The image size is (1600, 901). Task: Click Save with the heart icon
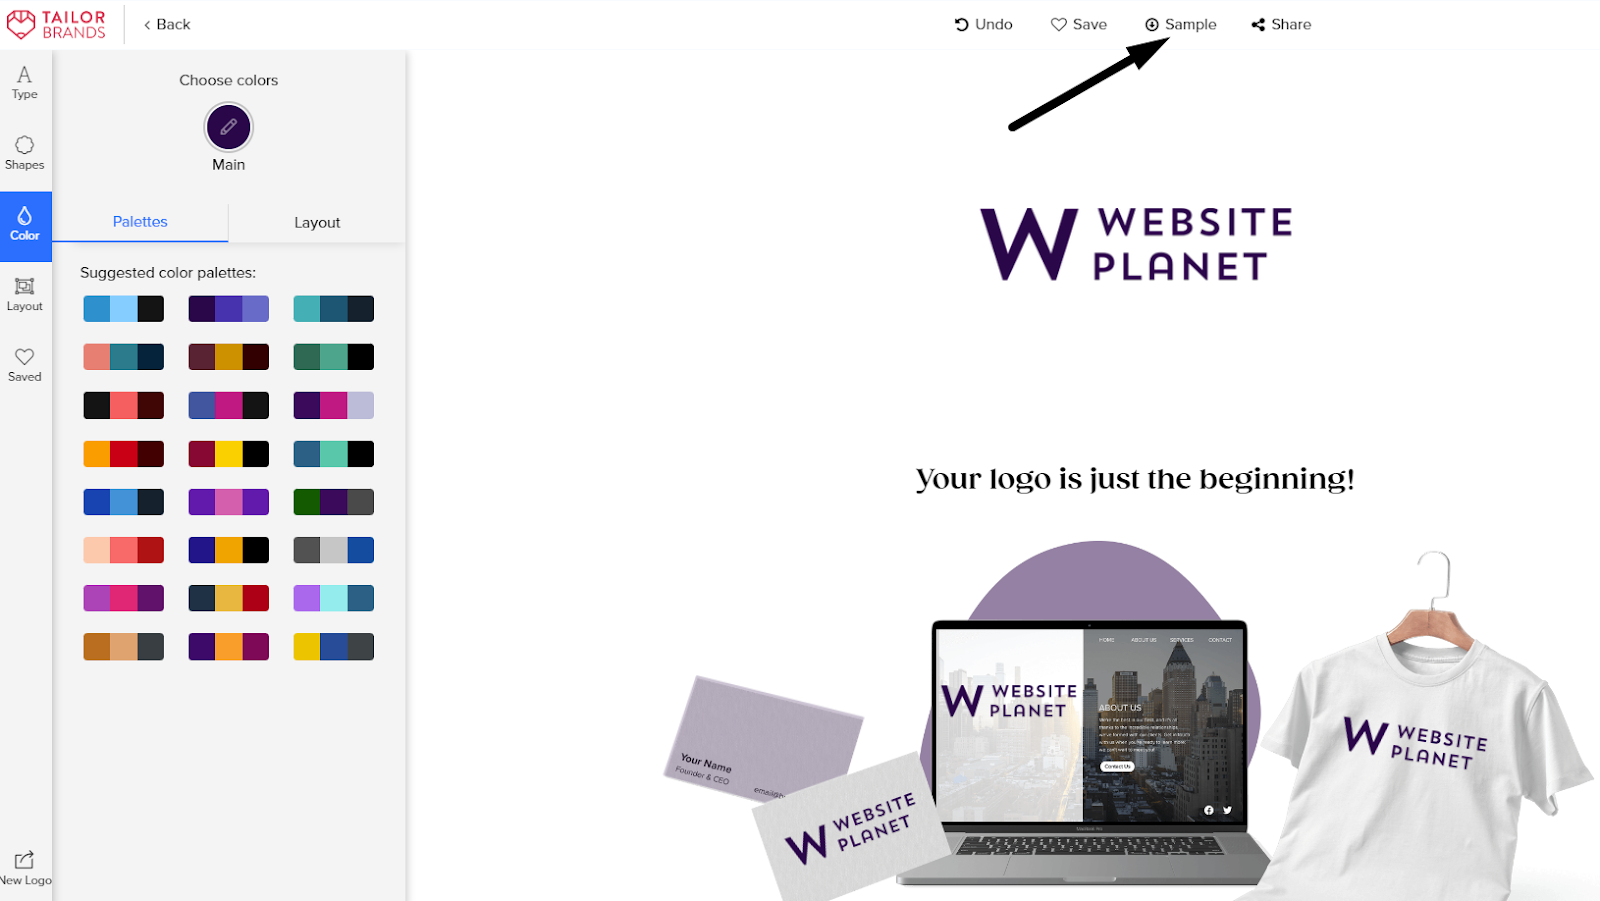tap(1078, 24)
